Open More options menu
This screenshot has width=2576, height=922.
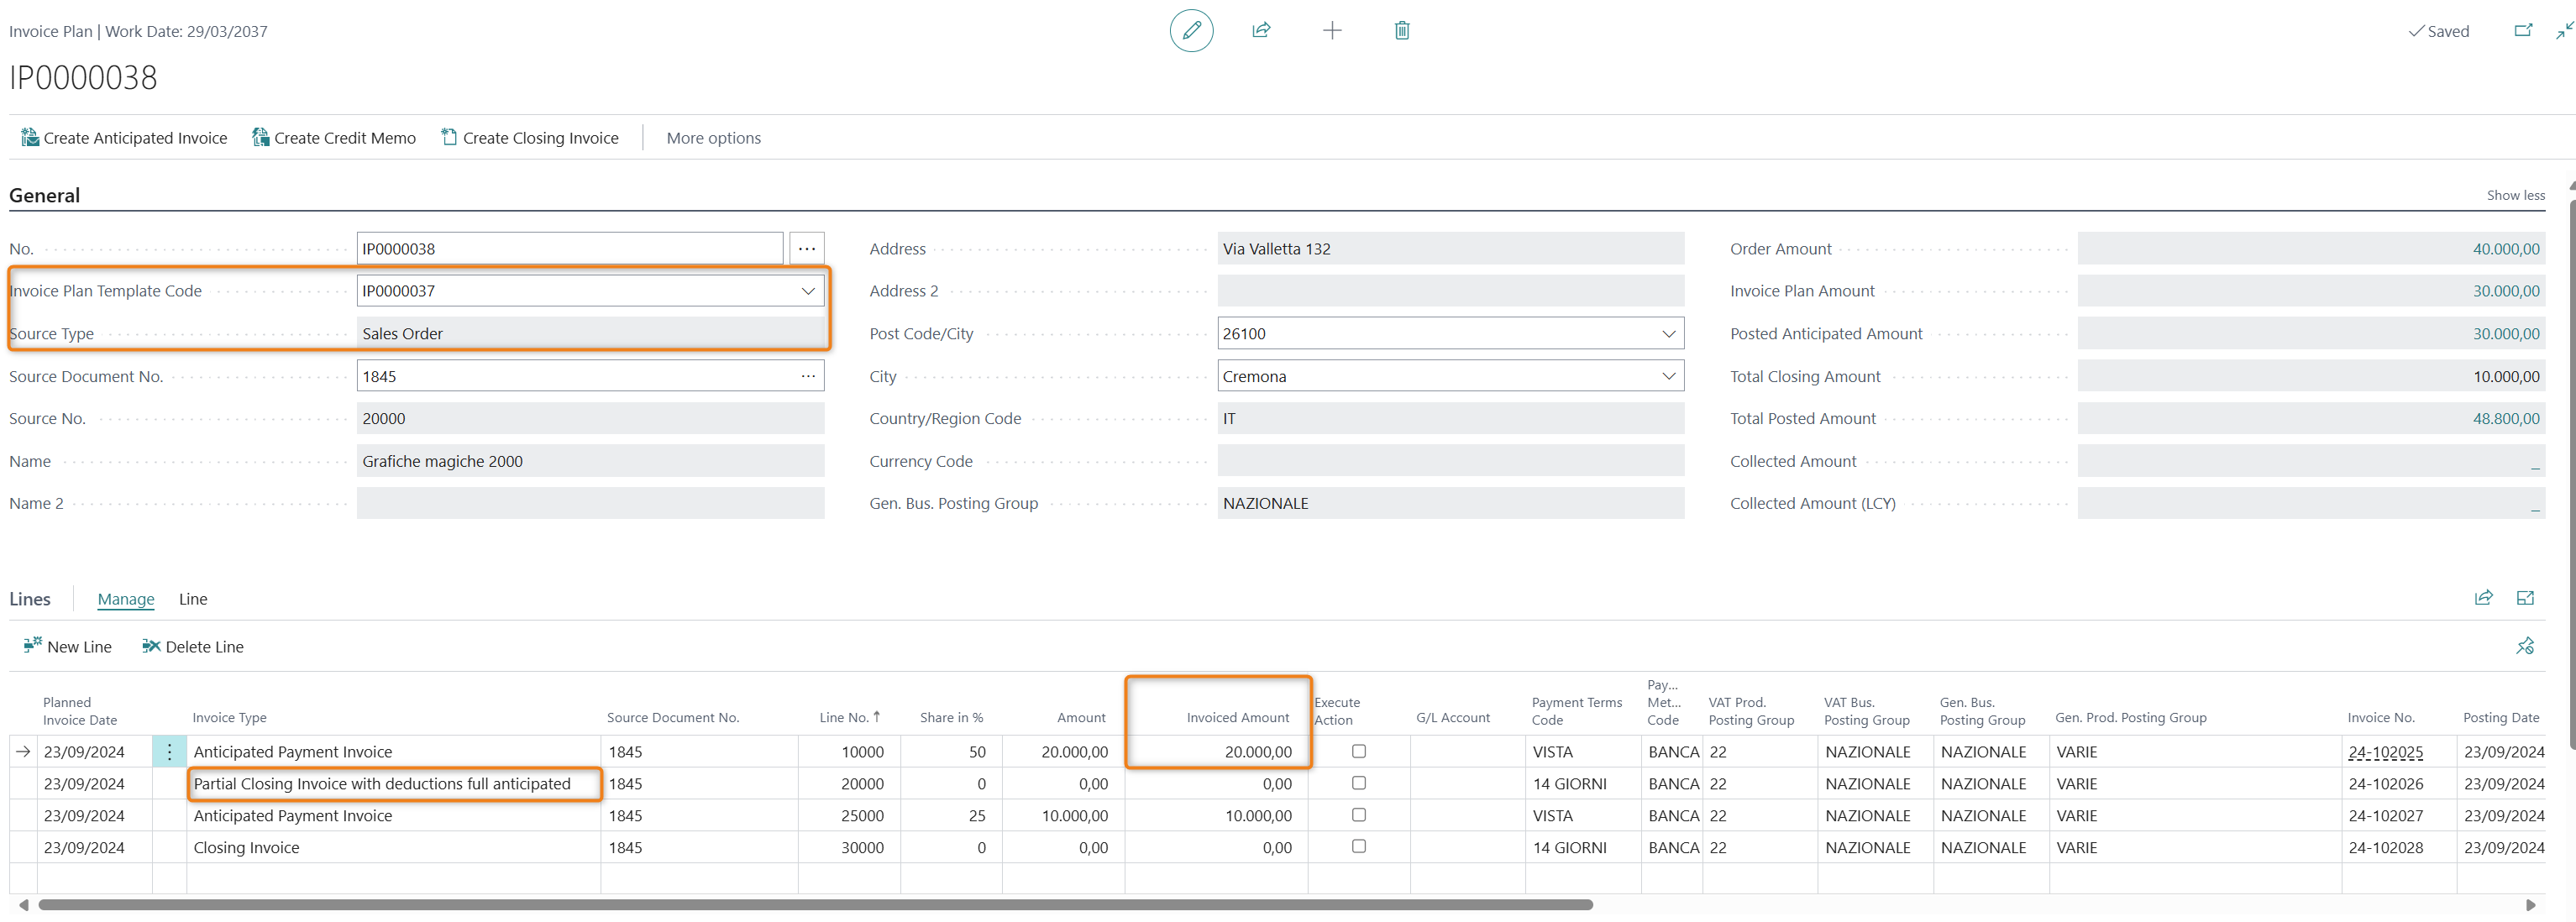click(x=713, y=138)
